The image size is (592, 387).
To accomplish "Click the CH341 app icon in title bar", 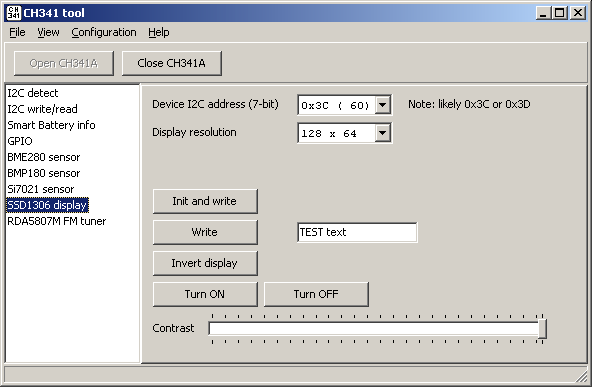I will pyautogui.click(x=14, y=13).
